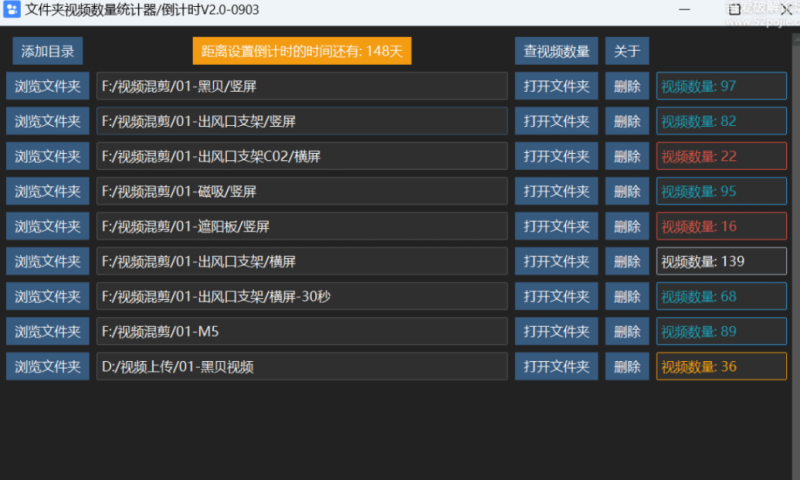Click the 视频数量: 36 orange count box
The image size is (800, 480).
click(721, 366)
